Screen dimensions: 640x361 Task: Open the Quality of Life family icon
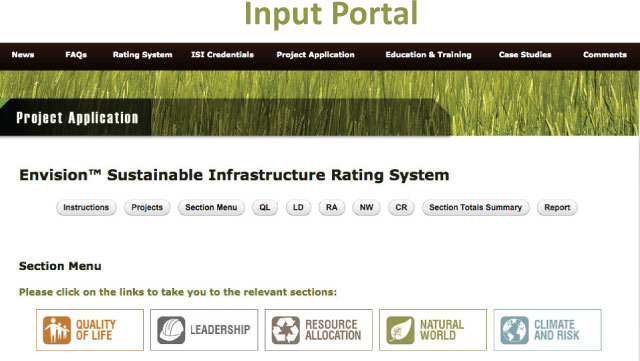coord(57,330)
